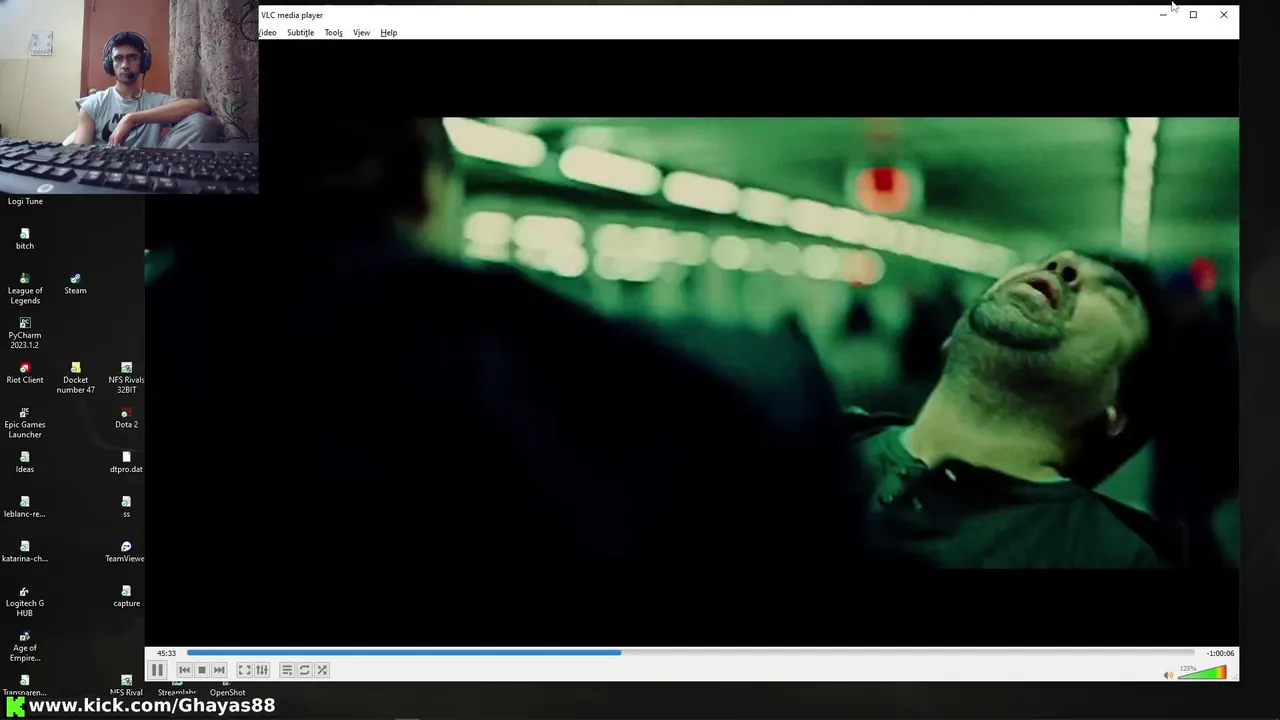Select the NFS Rivals 32BIT desktop icon

126,377
